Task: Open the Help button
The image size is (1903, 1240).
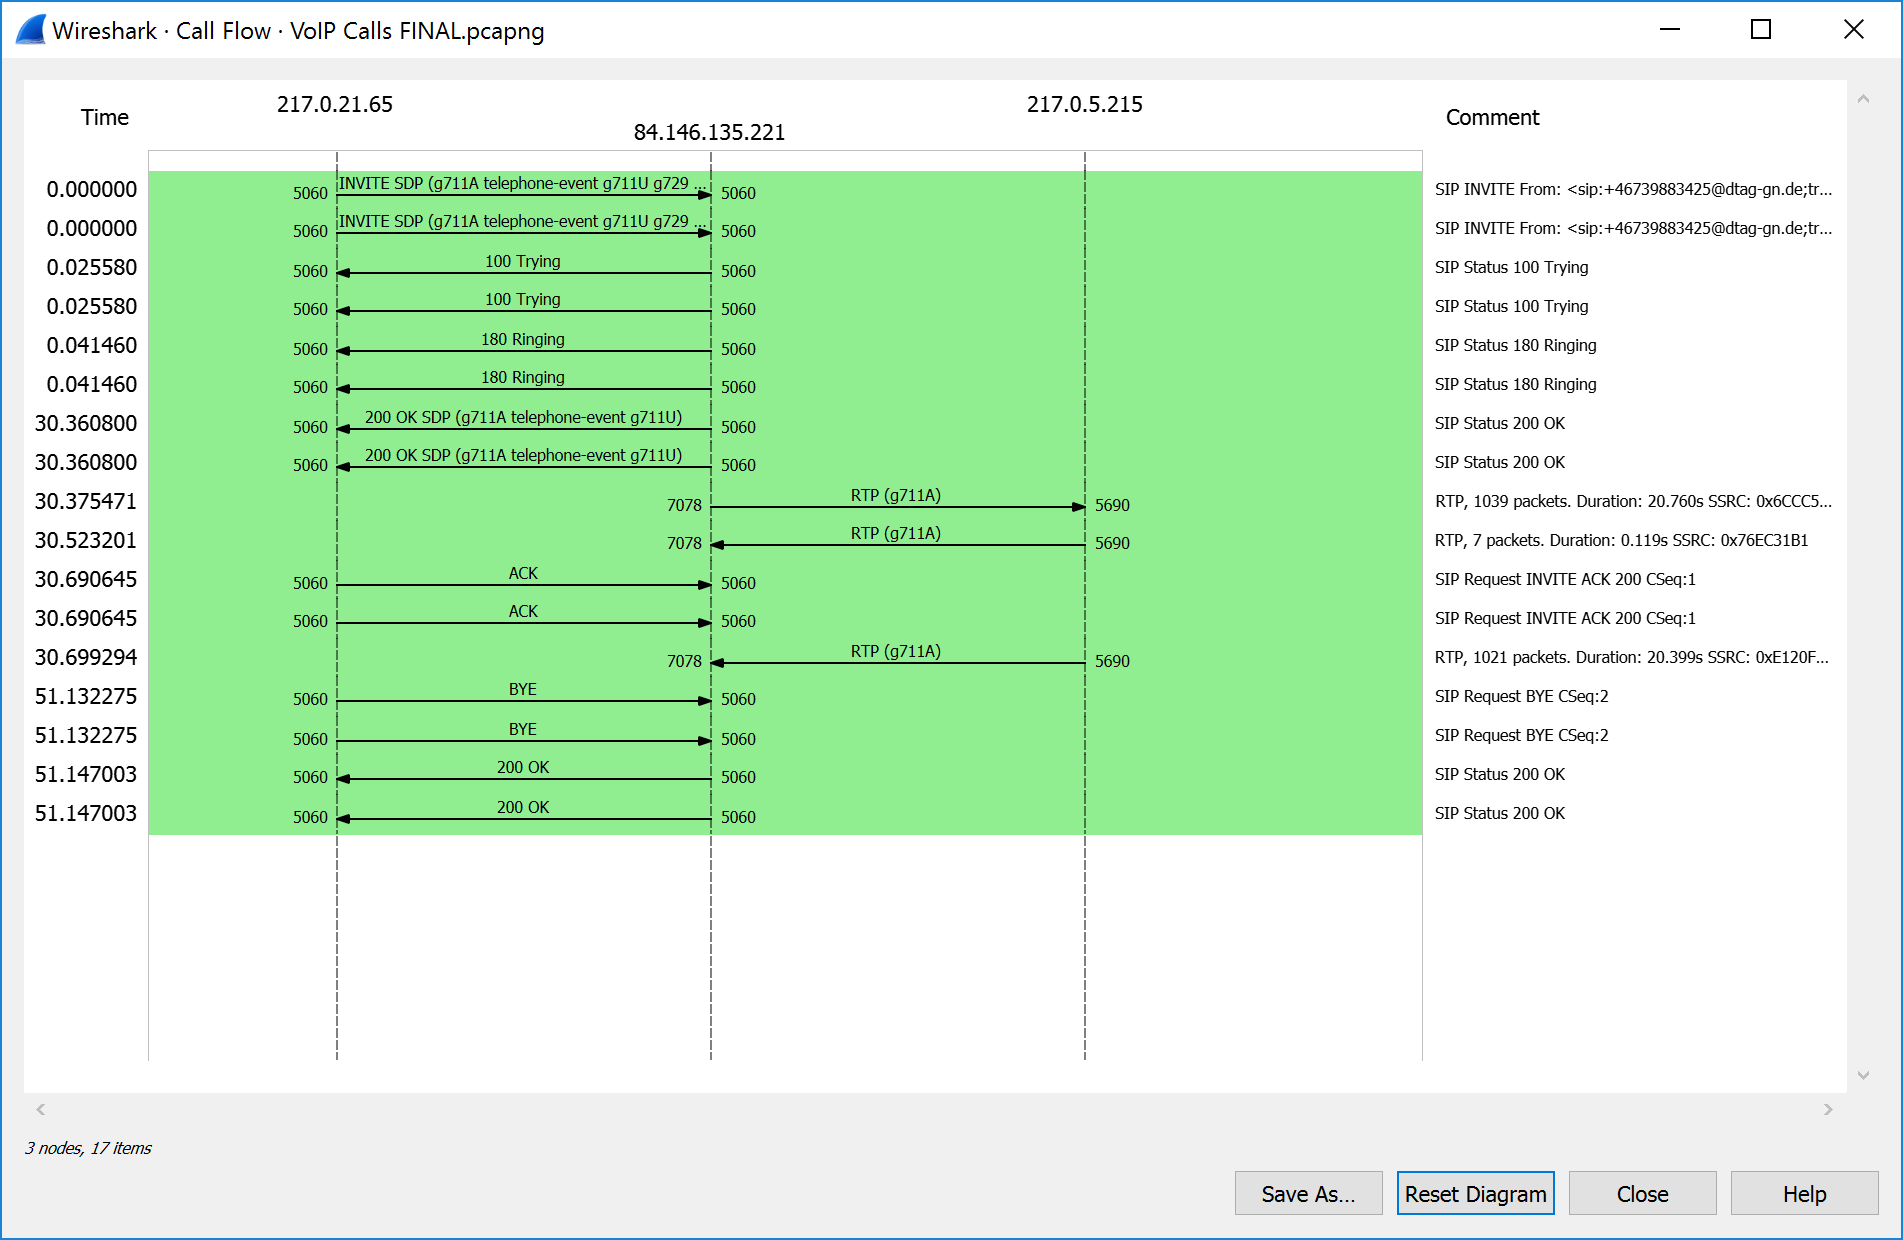Action: coord(1804,1193)
